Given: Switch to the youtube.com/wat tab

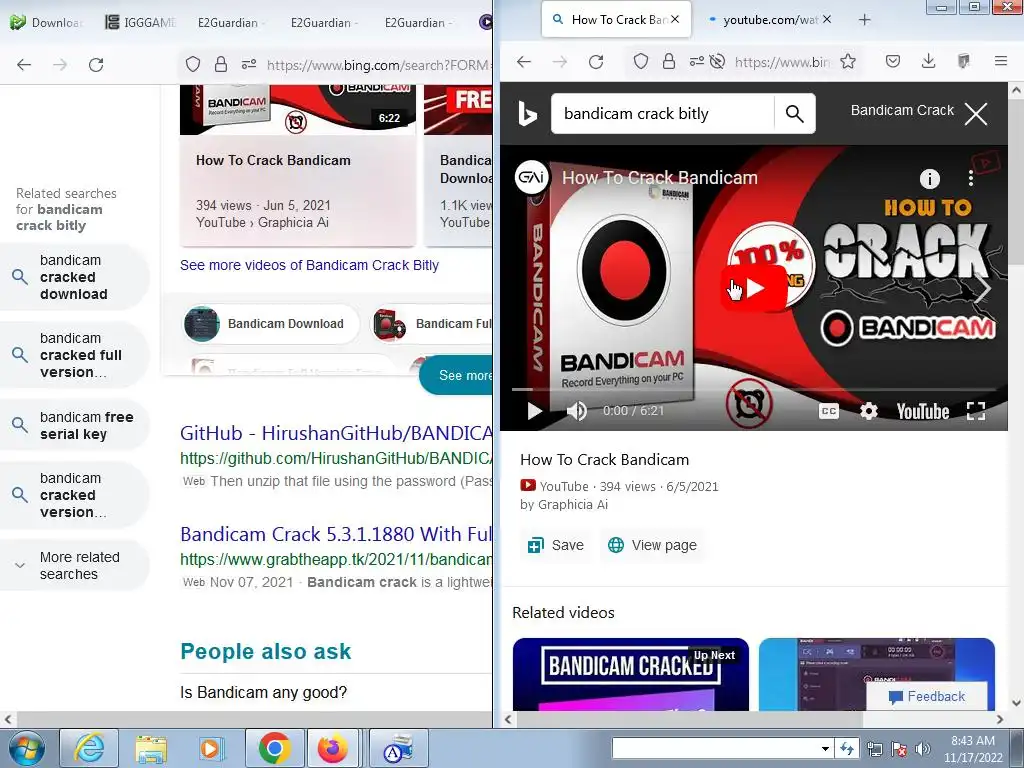Looking at the screenshot, I should click(769, 20).
